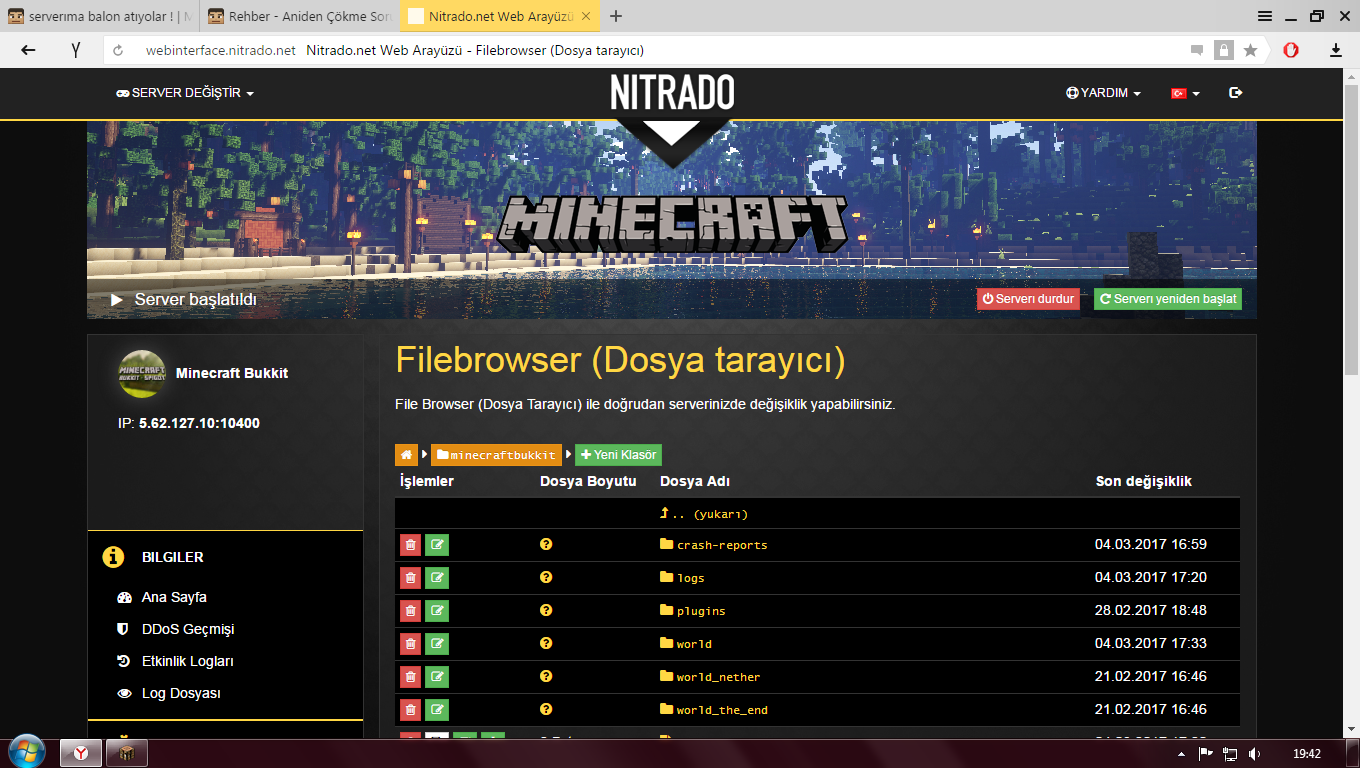Viewport: 1360px width, 768px height.
Task: Expand the YARDIM help menu
Action: click(x=1103, y=93)
